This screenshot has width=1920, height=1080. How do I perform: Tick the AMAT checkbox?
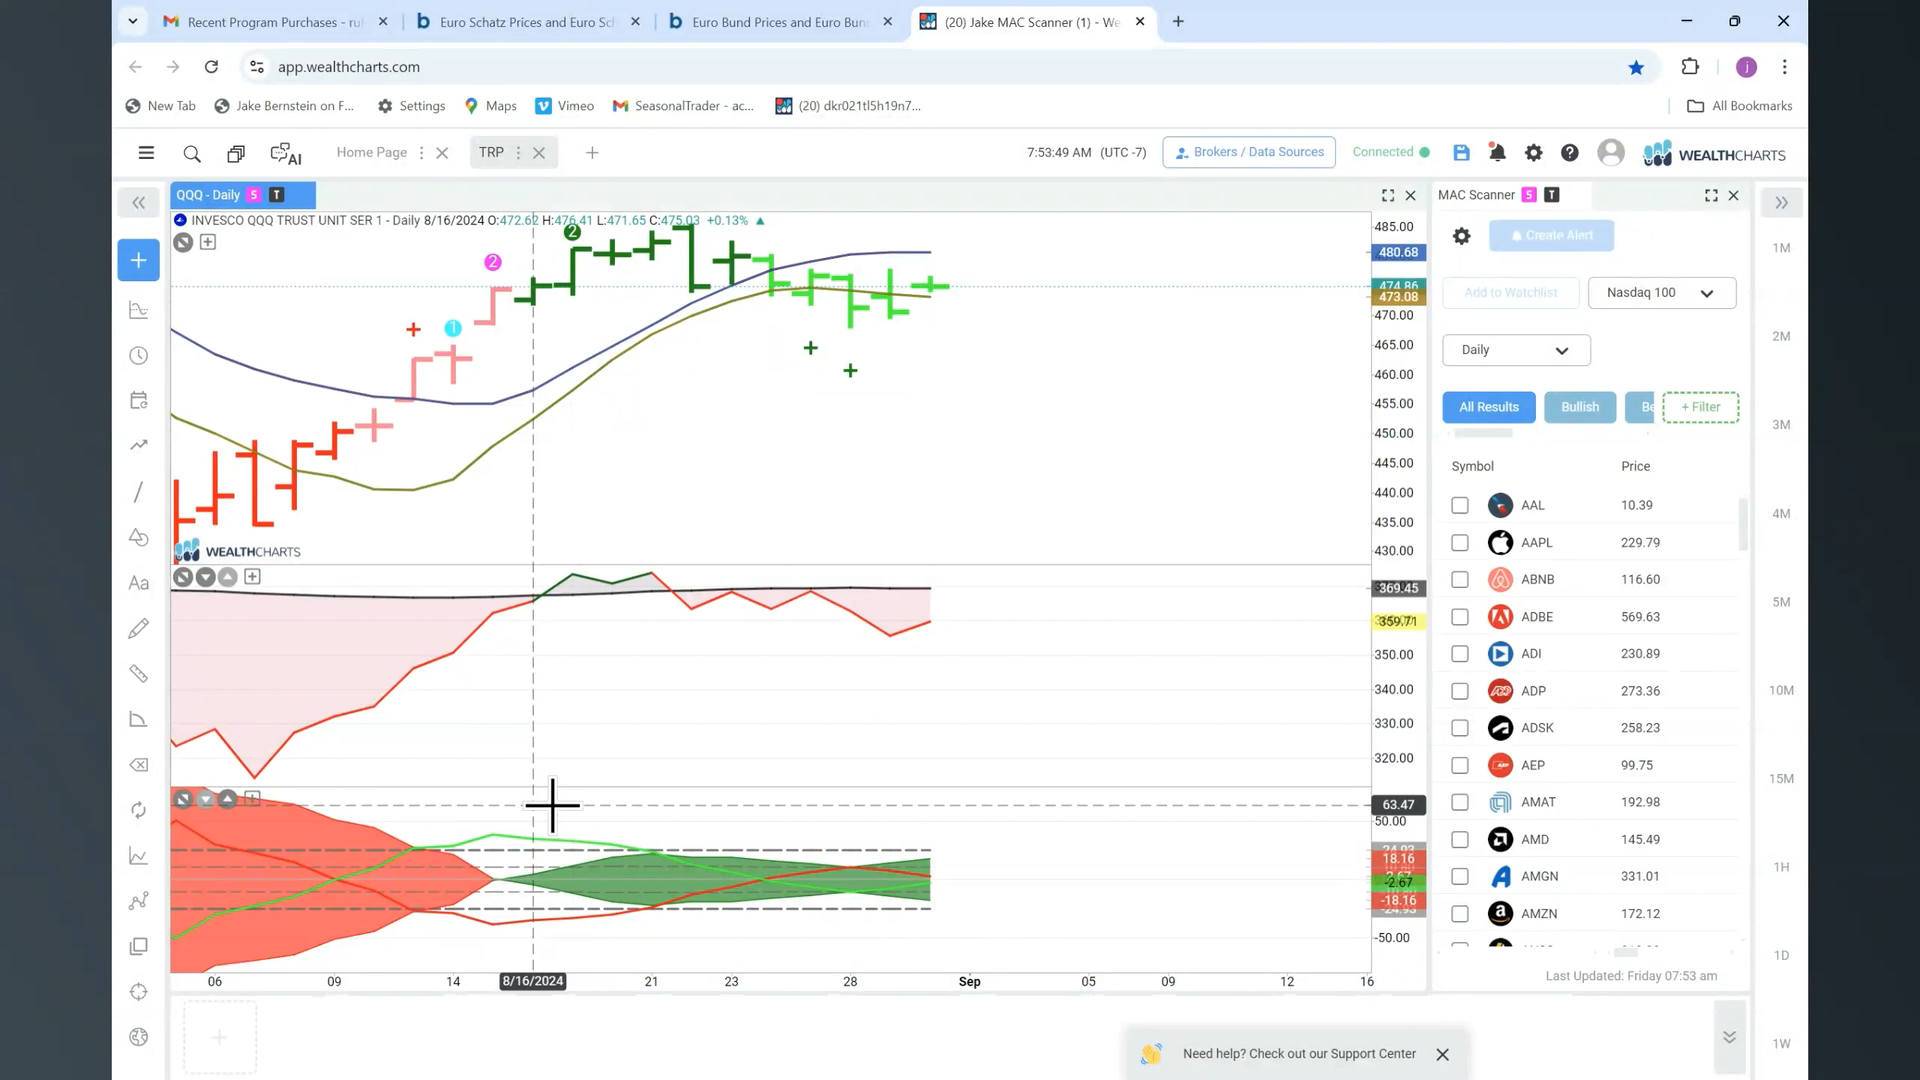[1460, 802]
